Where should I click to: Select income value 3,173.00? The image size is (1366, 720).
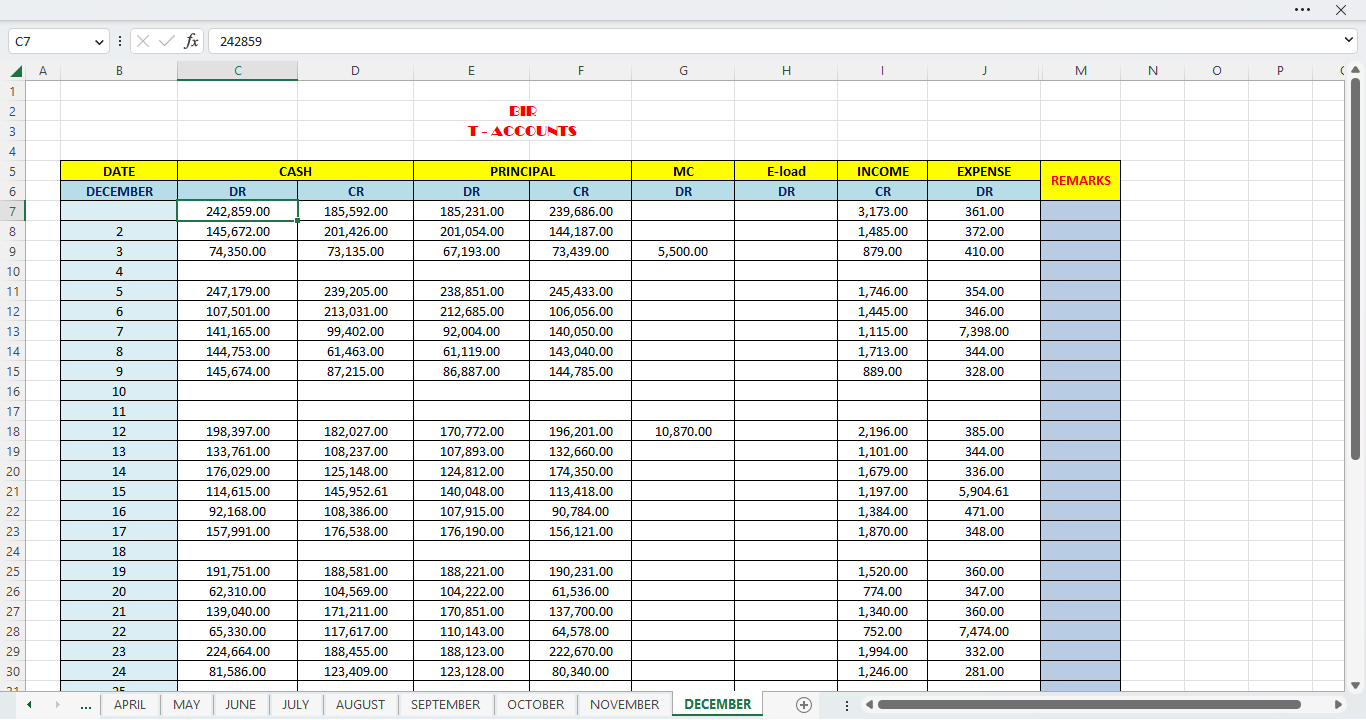coord(883,211)
